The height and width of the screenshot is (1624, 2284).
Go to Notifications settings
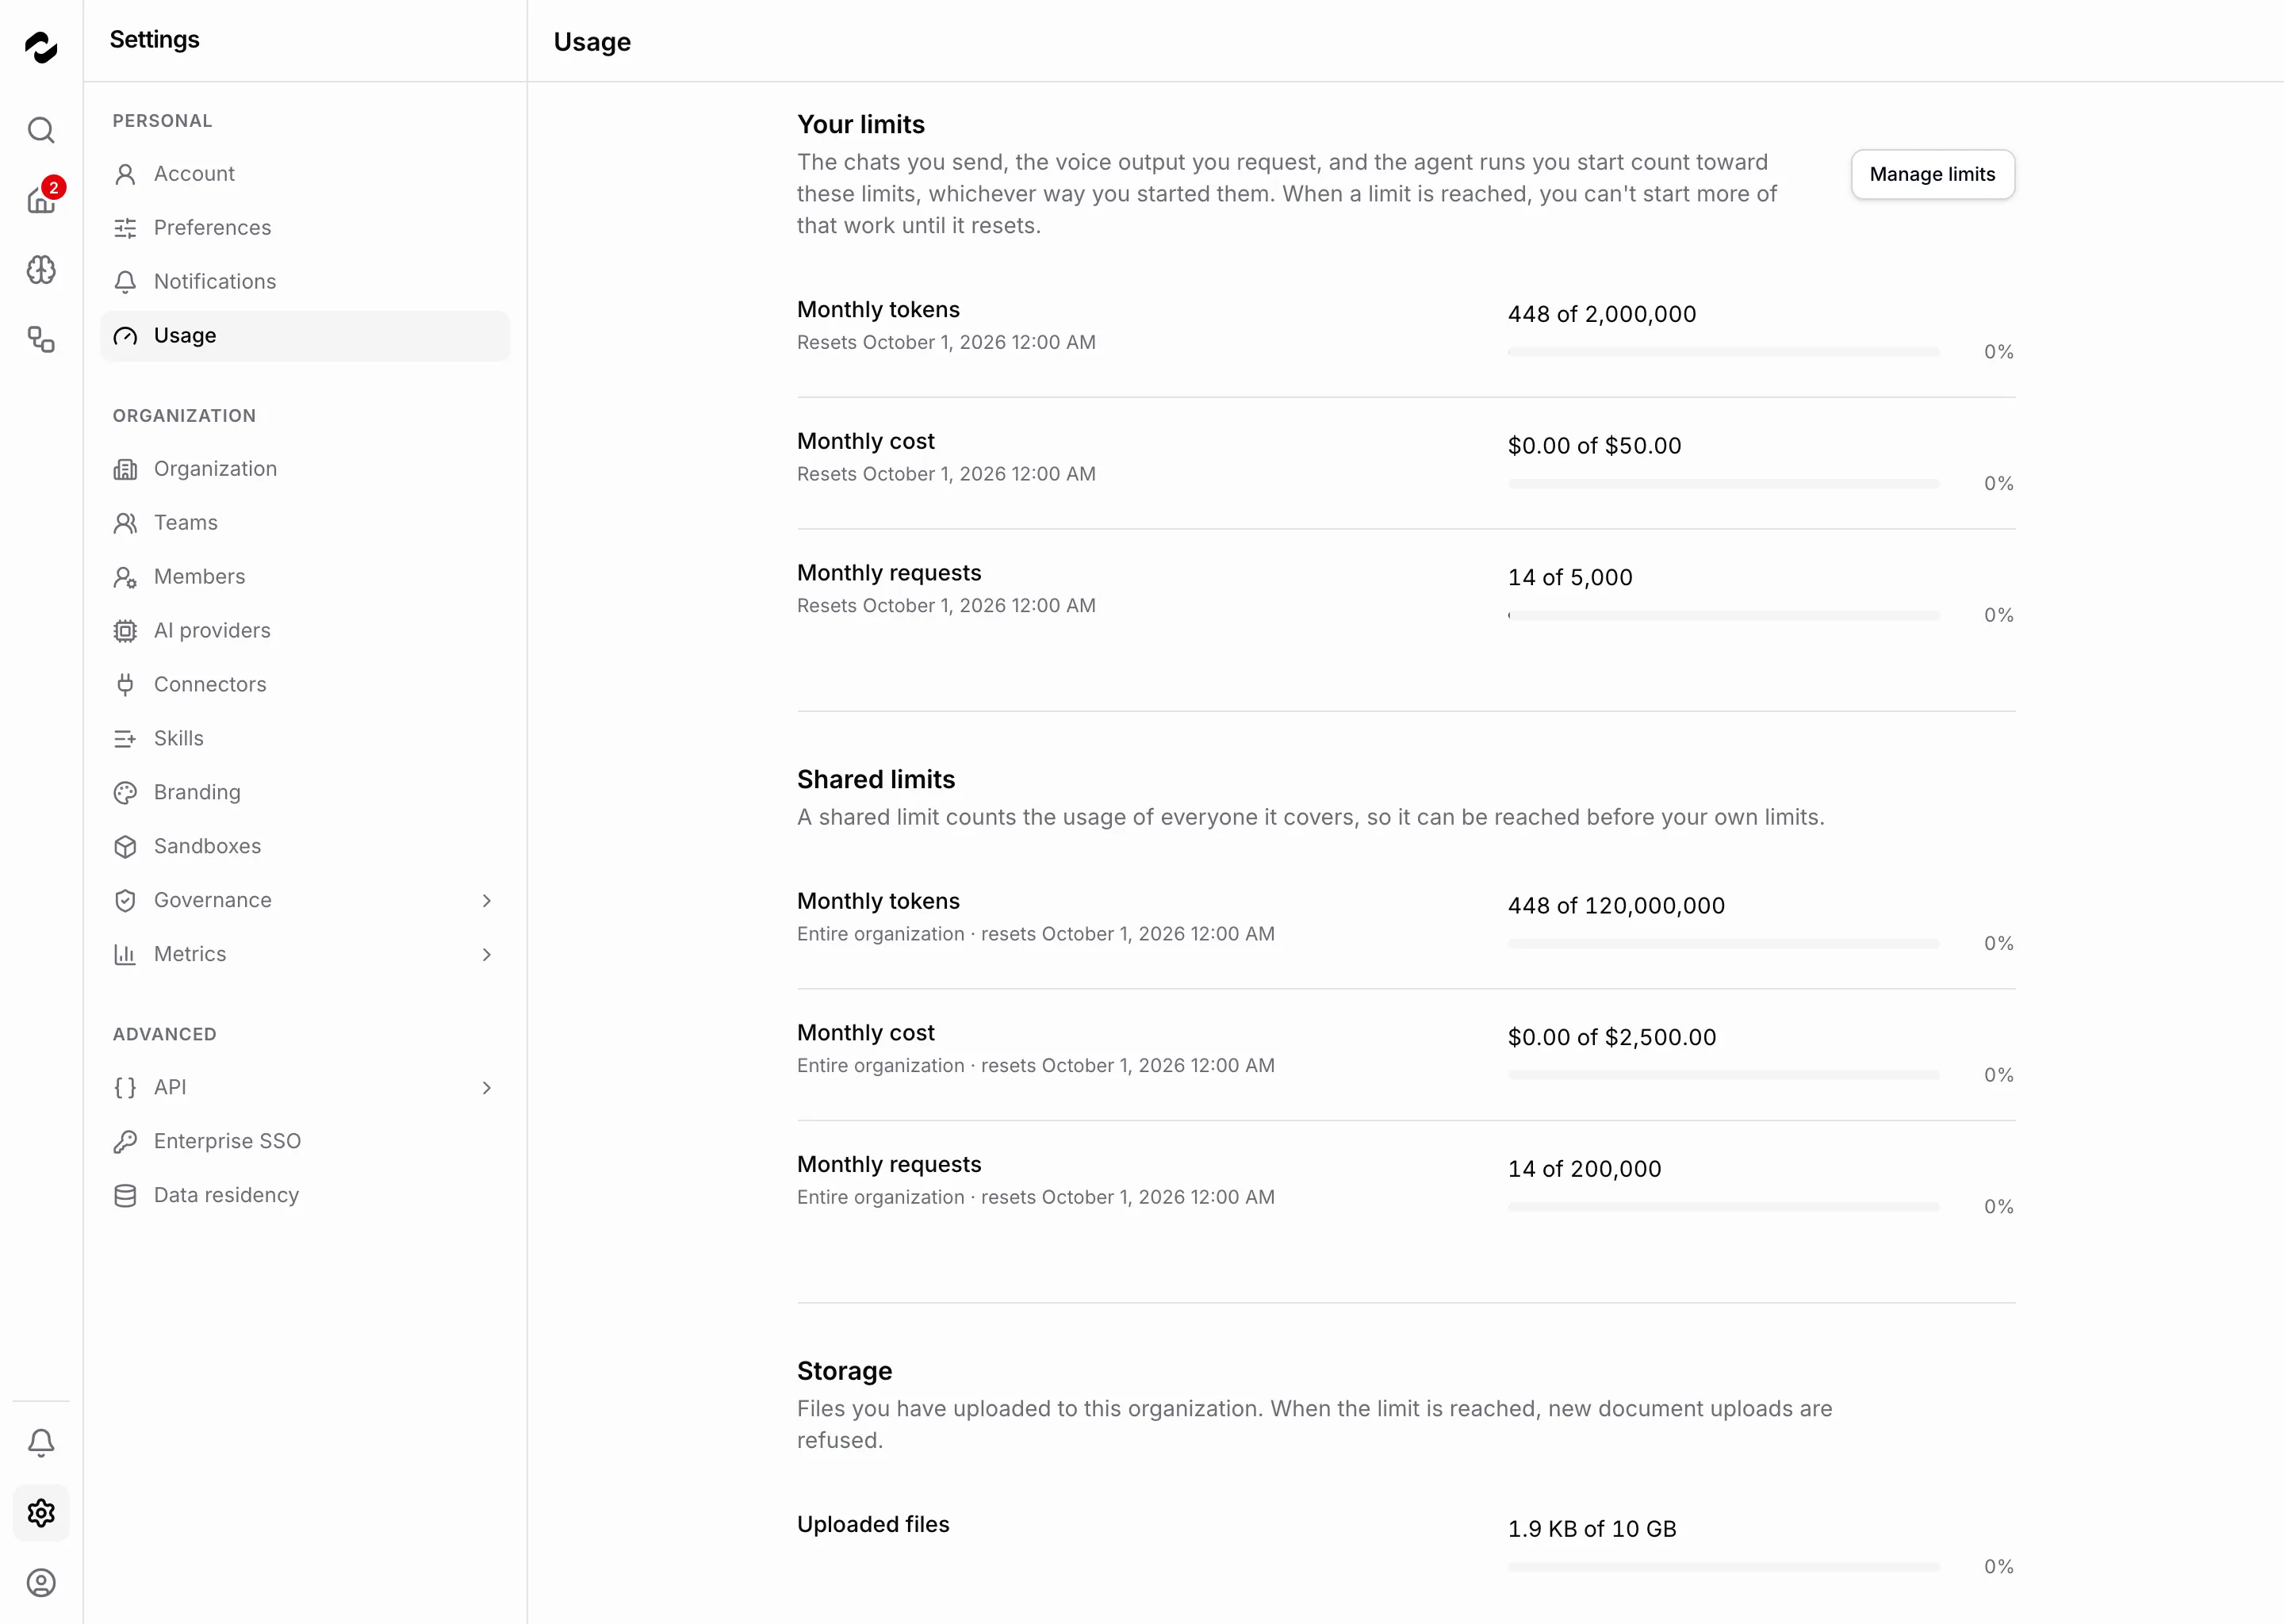point(305,282)
